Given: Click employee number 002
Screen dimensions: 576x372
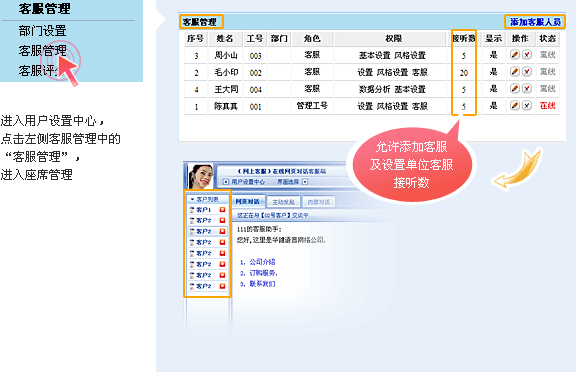Looking at the screenshot, I should coord(255,73).
